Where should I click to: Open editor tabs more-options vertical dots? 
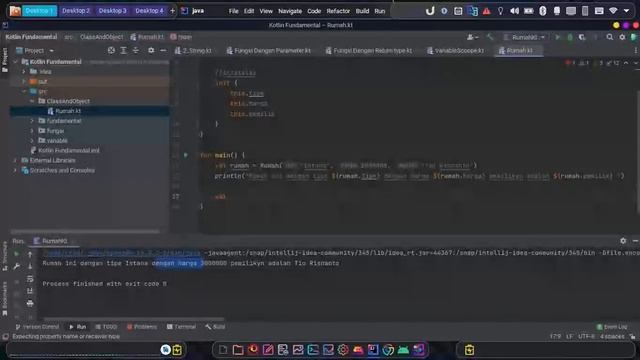point(636,50)
